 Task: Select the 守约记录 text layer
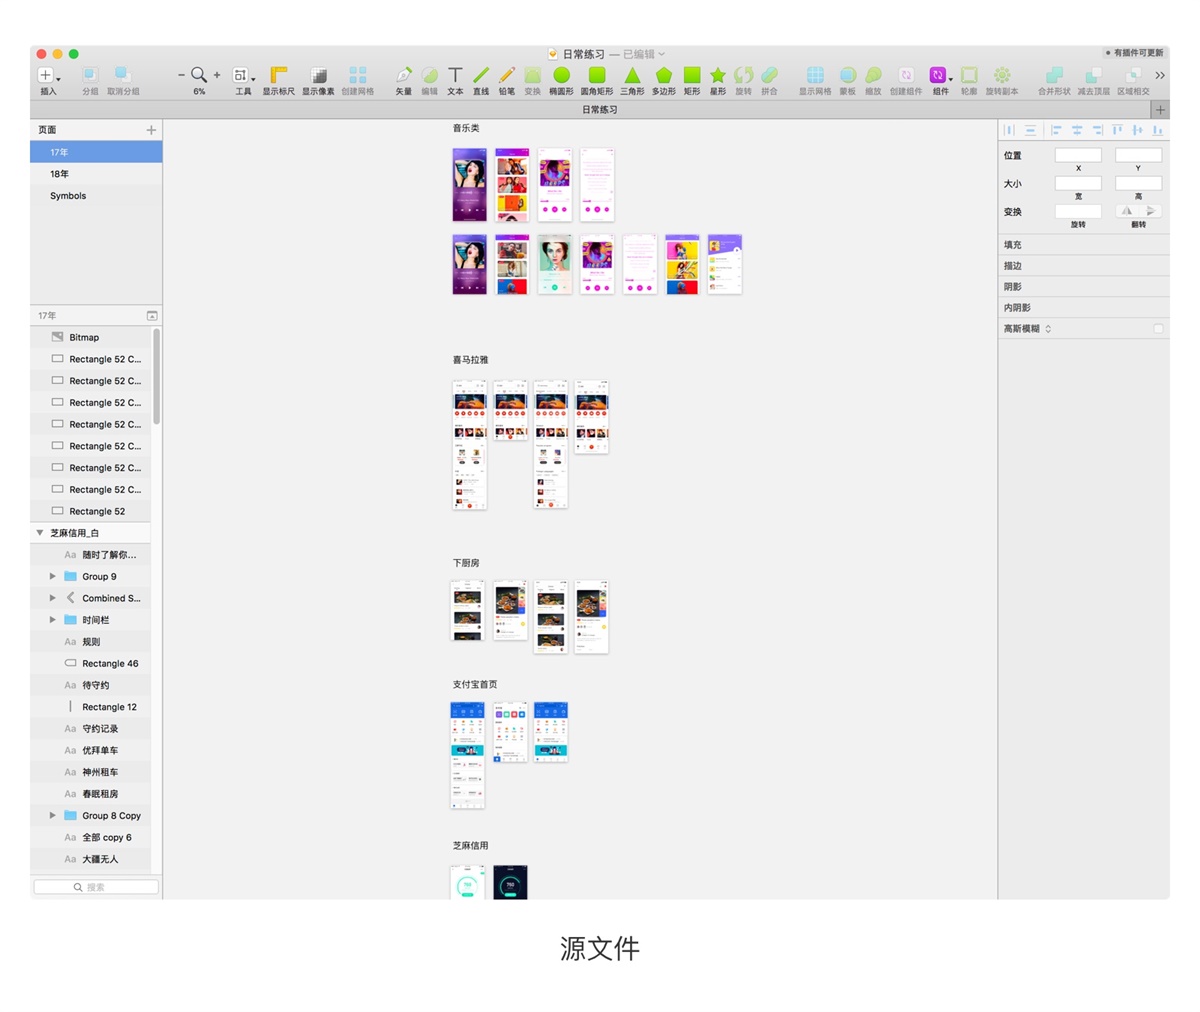91,728
